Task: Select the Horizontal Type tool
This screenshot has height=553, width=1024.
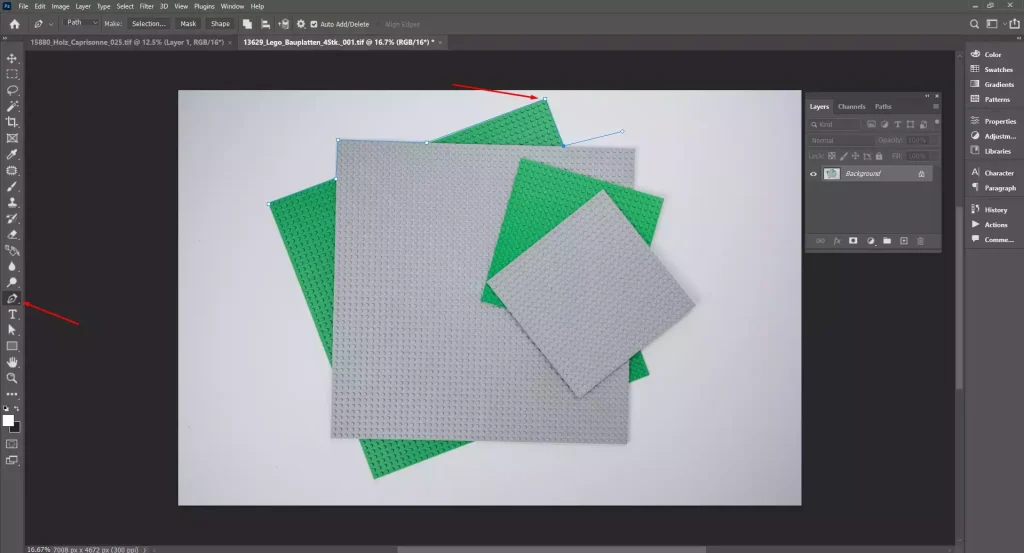Action: point(12,314)
